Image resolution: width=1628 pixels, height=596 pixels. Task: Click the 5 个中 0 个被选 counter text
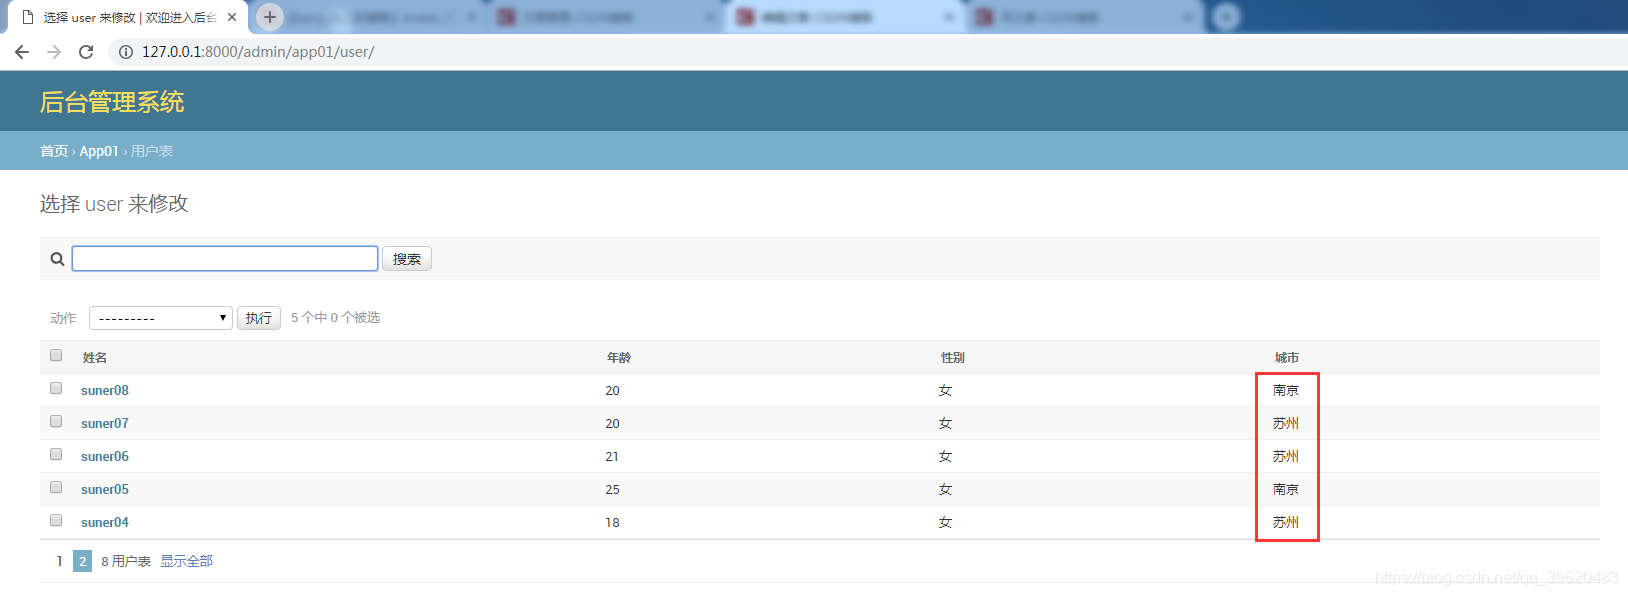[x=335, y=317]
